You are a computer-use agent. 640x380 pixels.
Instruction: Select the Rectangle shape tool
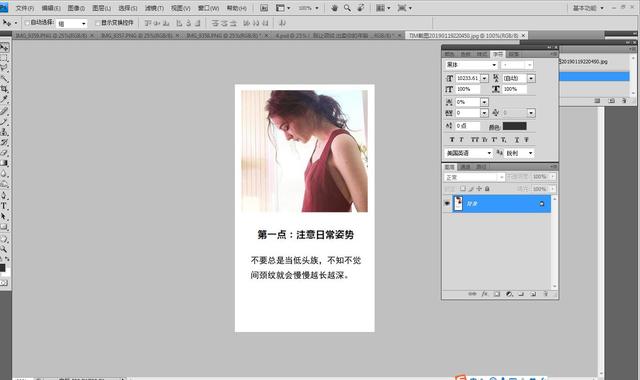click(4, 227)
